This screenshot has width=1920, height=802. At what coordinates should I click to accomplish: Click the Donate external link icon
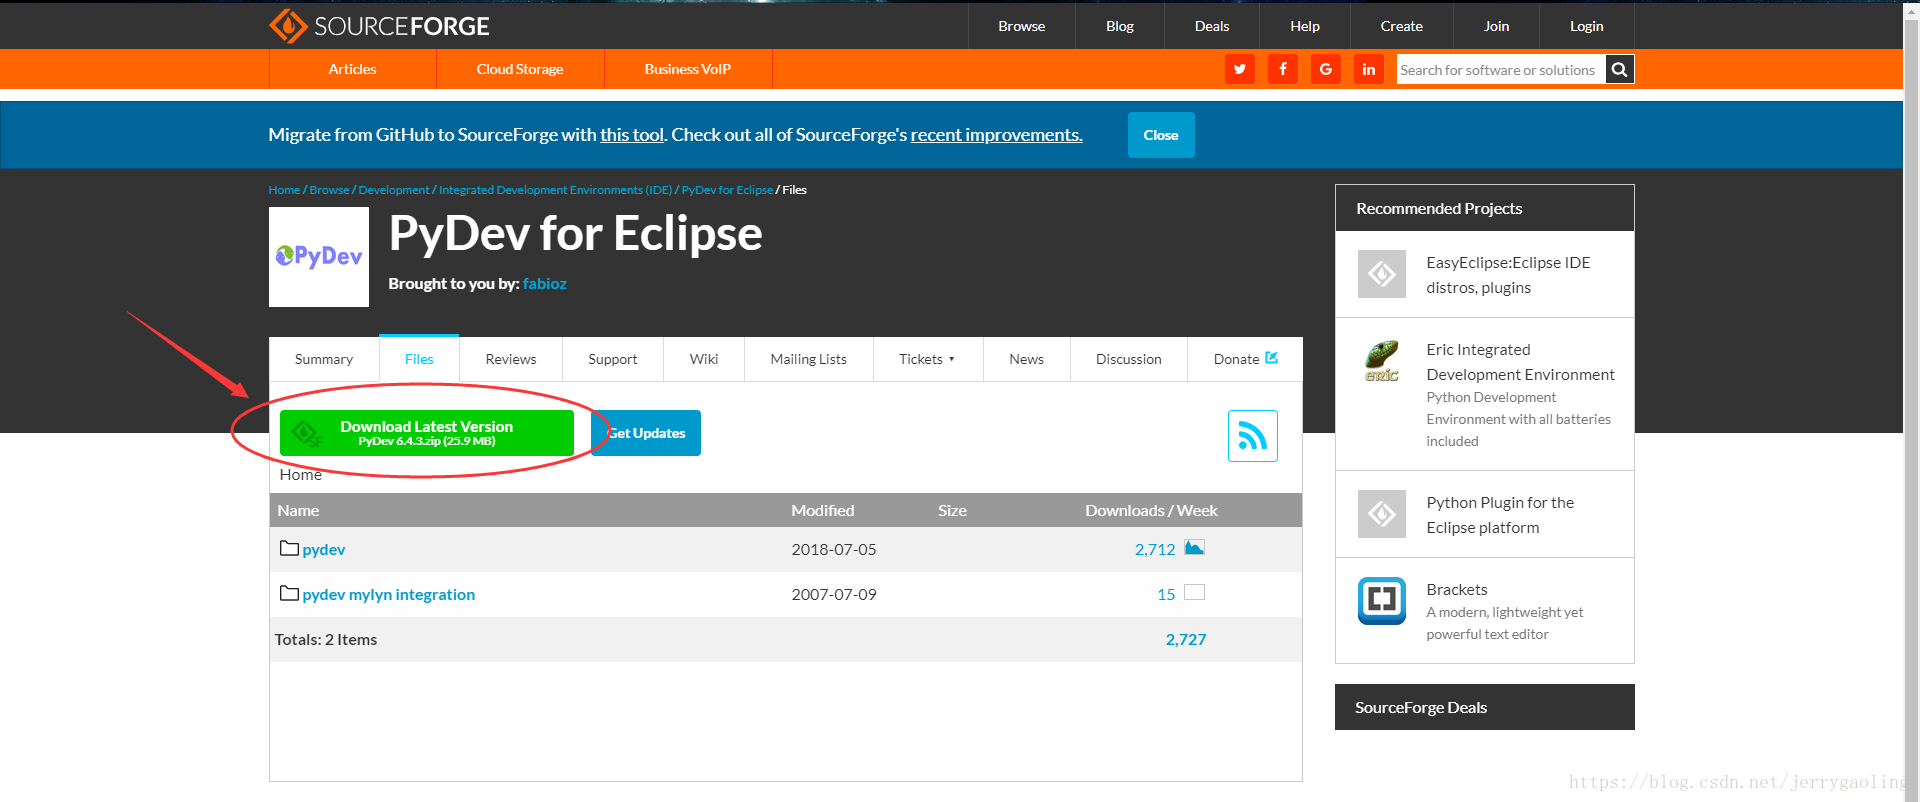tap(1271, 358)
